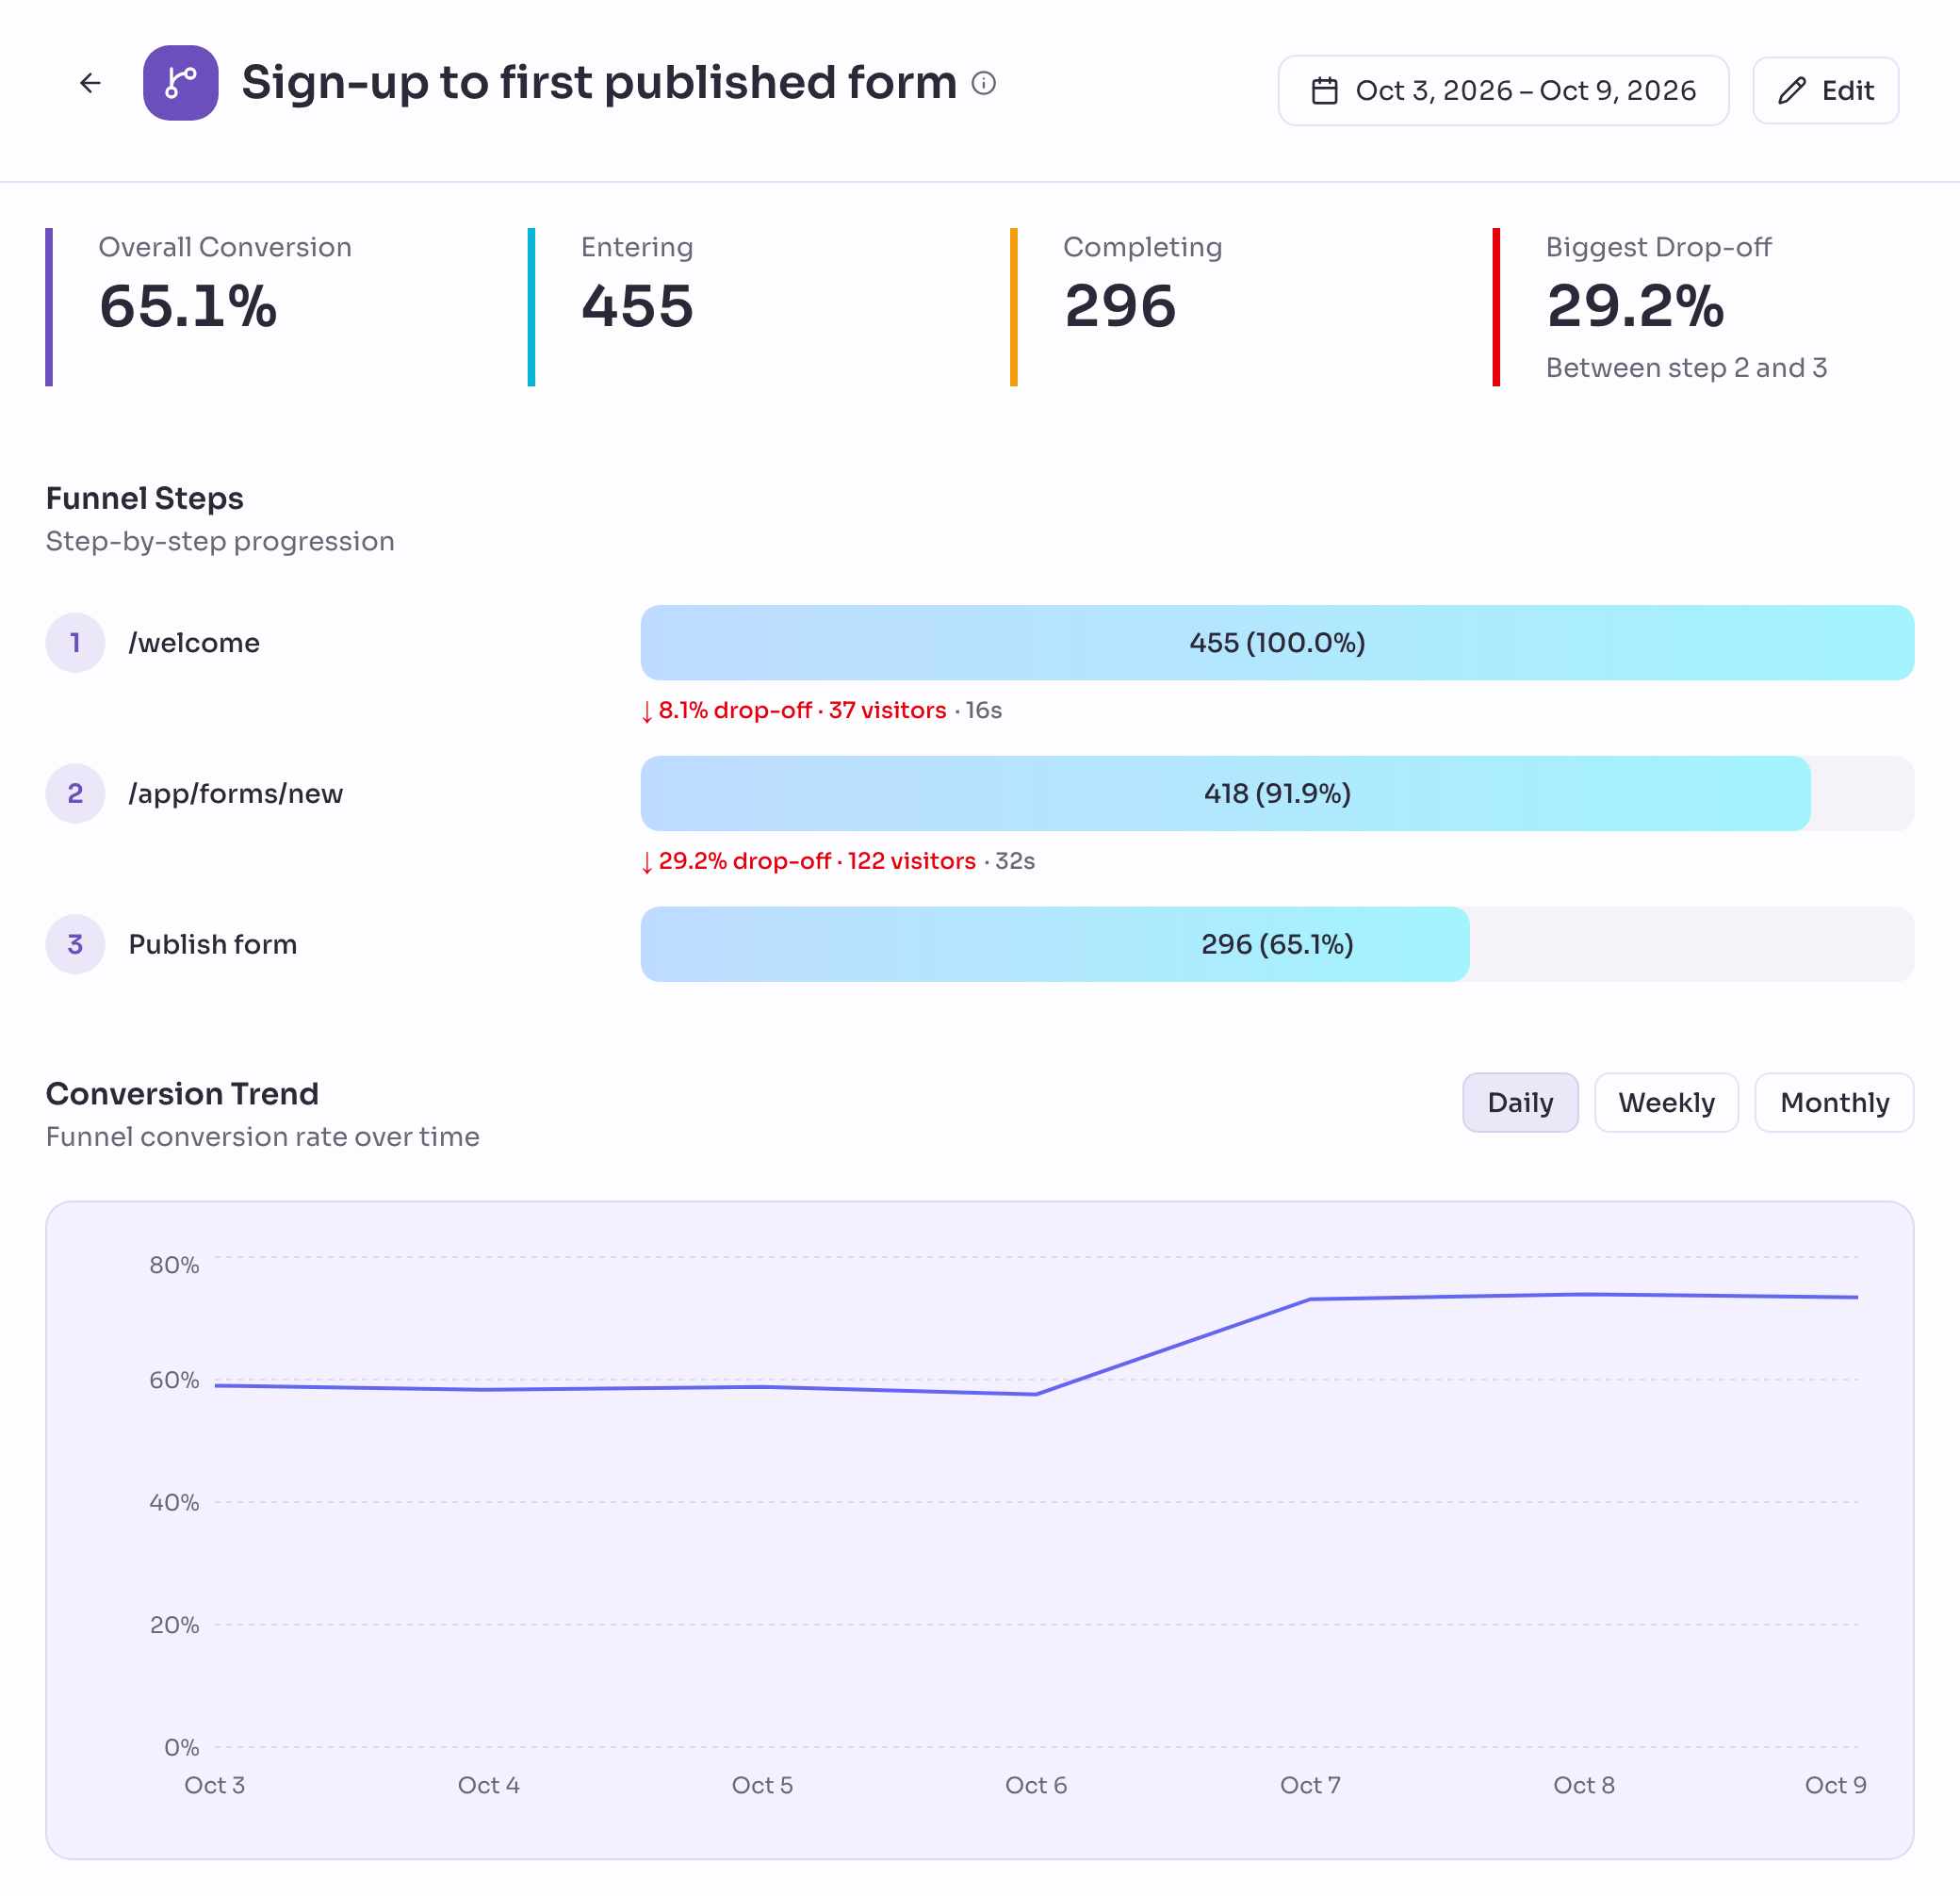Click the /welcome step label

click(194, 643)
